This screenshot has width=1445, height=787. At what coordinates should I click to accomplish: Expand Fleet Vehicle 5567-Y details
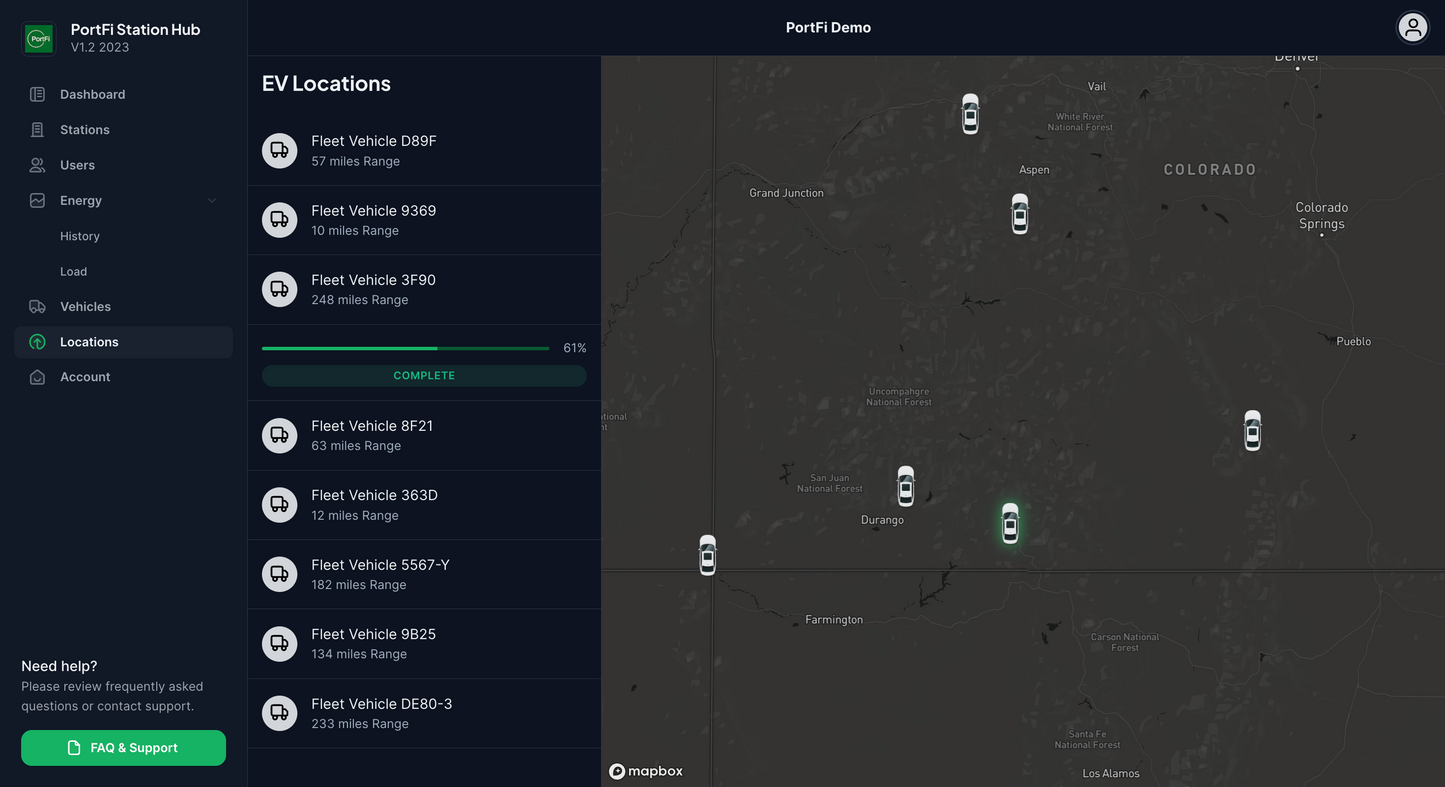[x=424, y=574]
